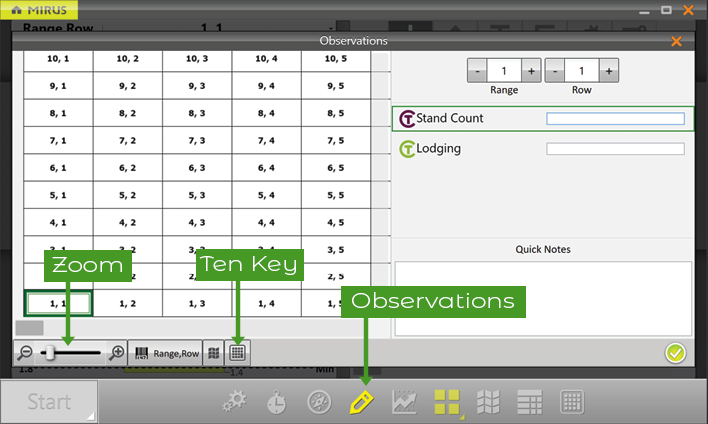
Task: Select the yellow four-square grid view icon
Action: 447,402
